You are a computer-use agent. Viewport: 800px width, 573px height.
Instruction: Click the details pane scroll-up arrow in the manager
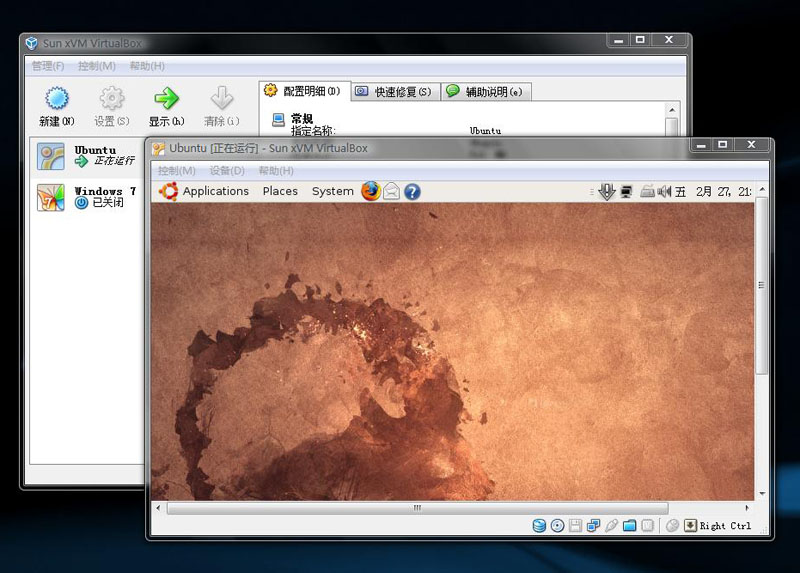pos(672,110)
